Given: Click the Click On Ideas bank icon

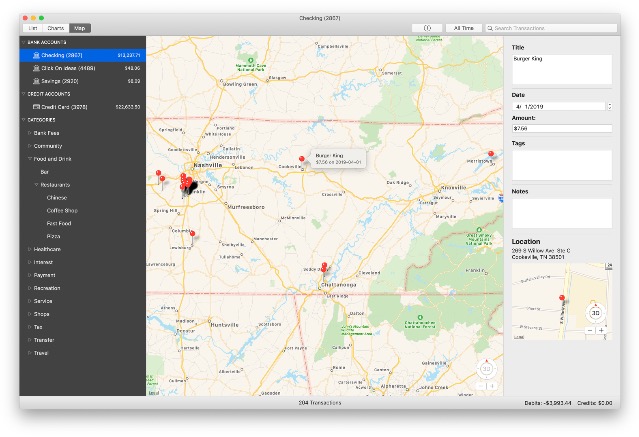Looking at the screenshot, I should [x=36, y=68].
